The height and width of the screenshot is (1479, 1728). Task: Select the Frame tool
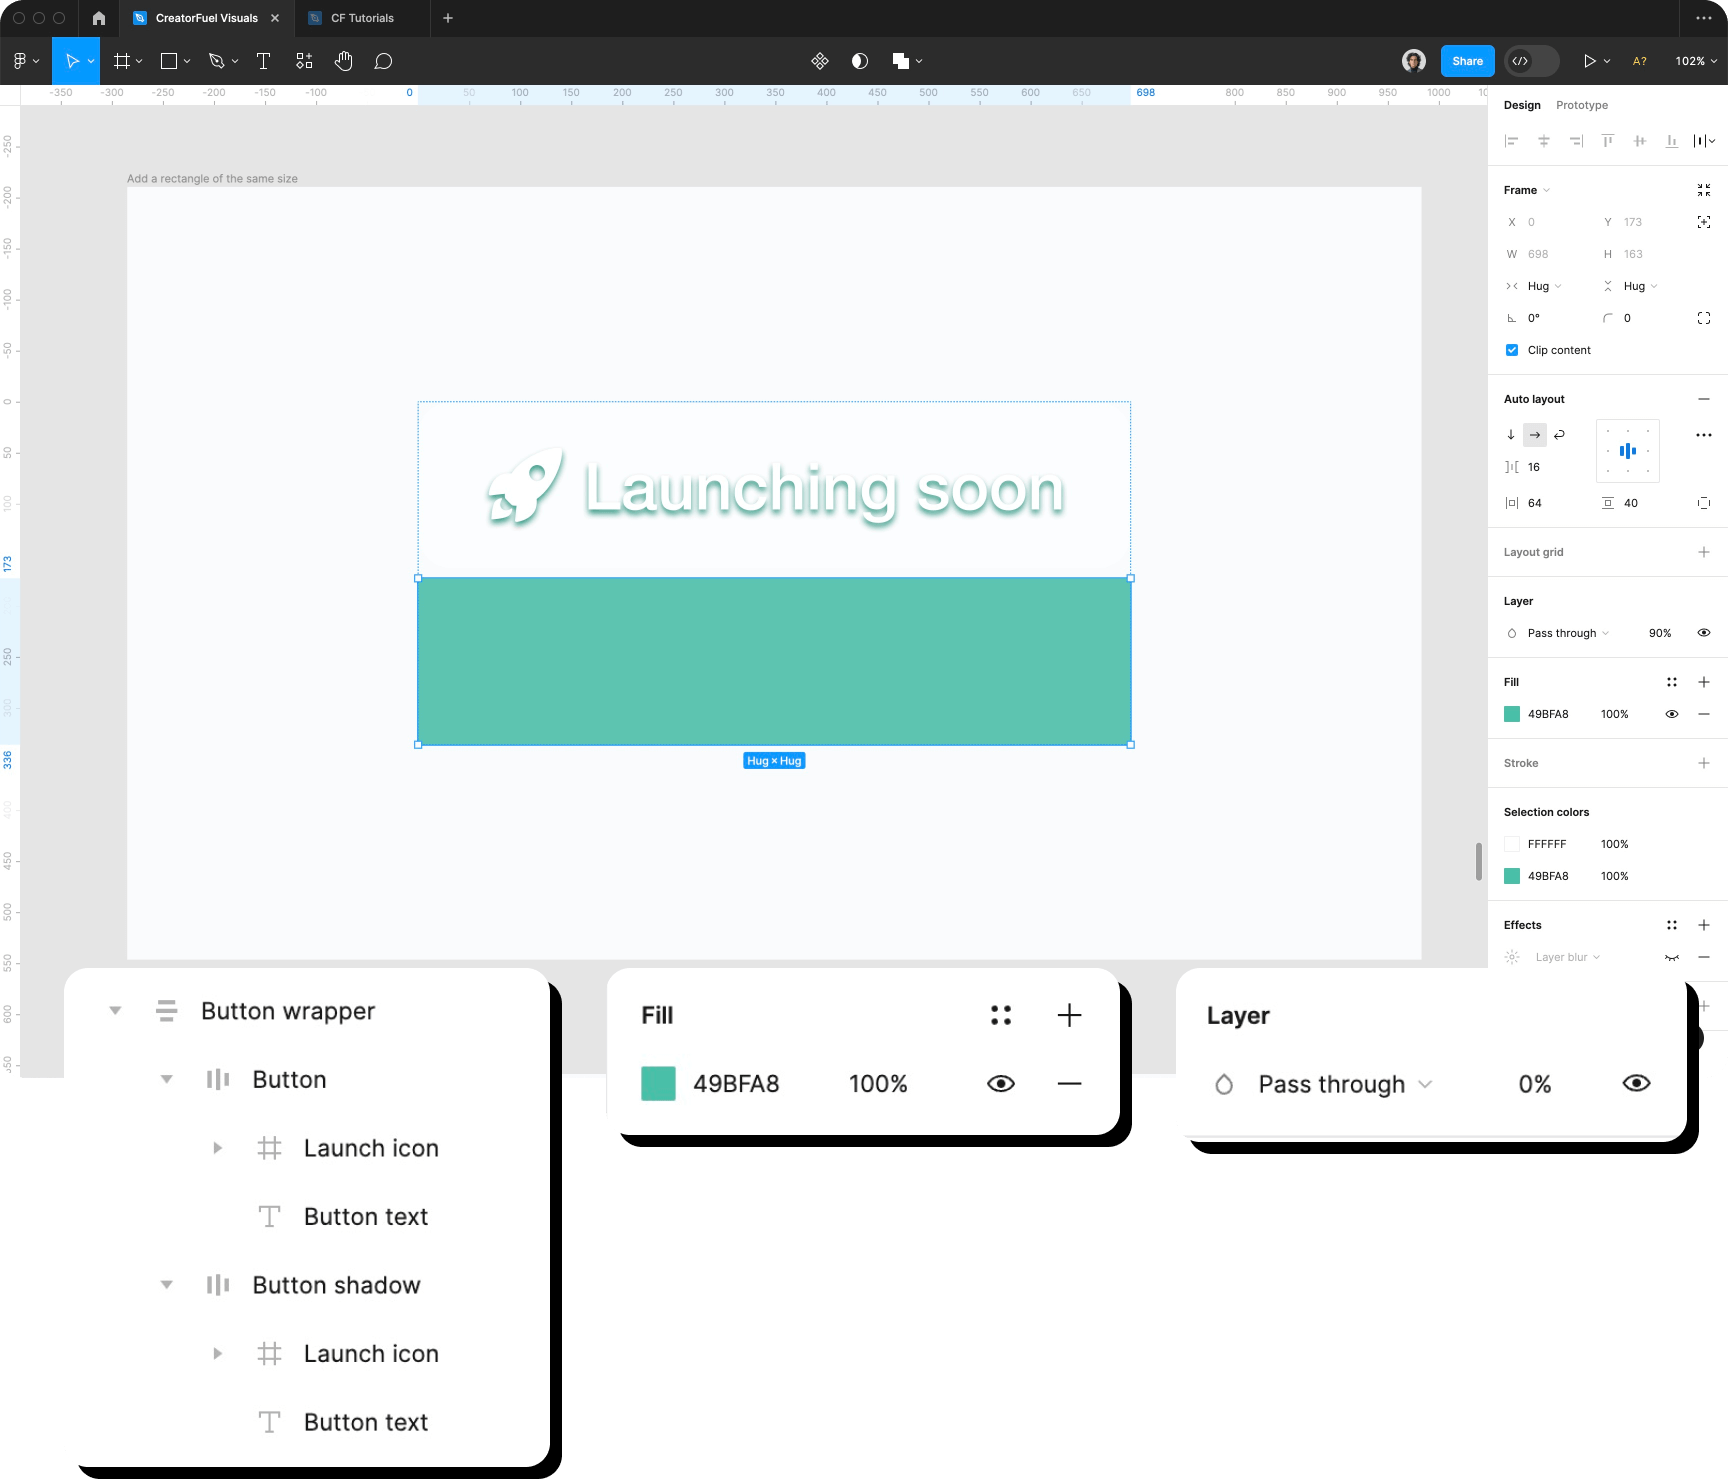coord(120,60)
